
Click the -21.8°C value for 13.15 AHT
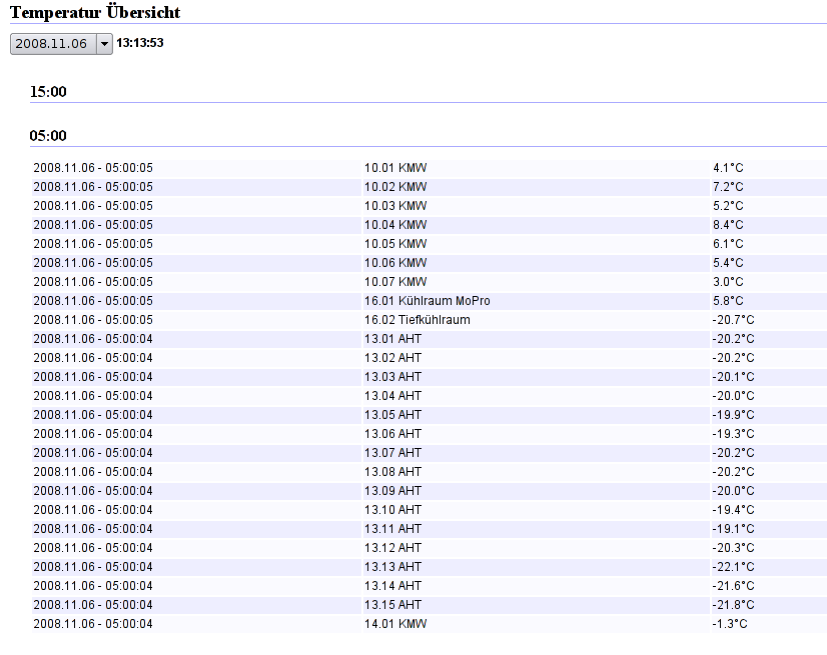(734, 604)
